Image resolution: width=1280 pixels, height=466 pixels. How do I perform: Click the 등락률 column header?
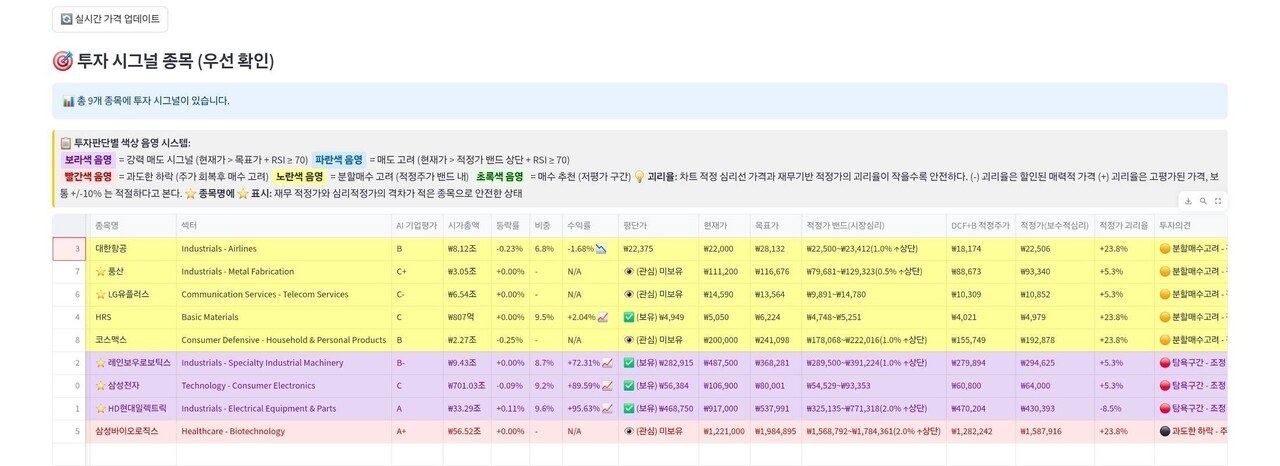[510, 225]
